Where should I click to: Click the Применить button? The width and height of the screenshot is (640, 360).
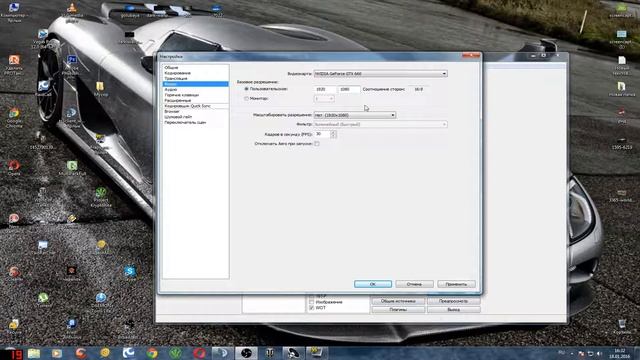pos(456,284)
